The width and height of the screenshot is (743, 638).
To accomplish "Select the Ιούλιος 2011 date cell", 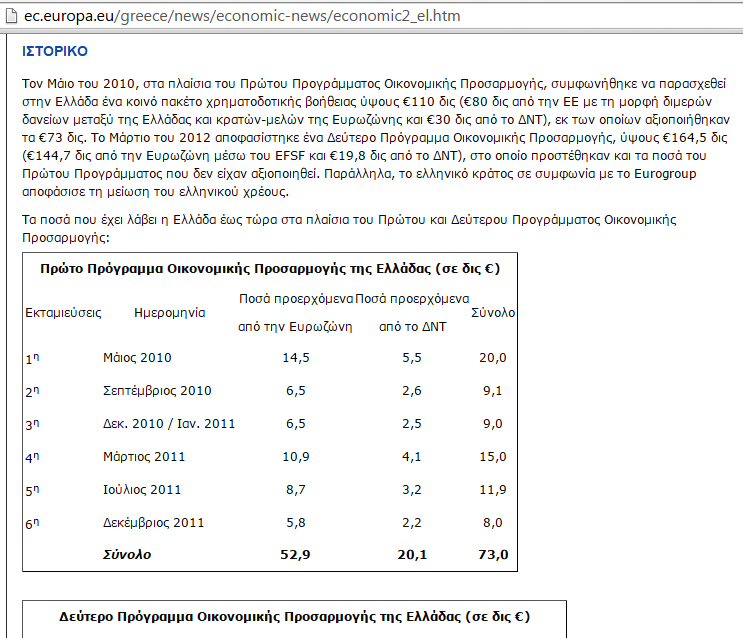I will [142, 490].
